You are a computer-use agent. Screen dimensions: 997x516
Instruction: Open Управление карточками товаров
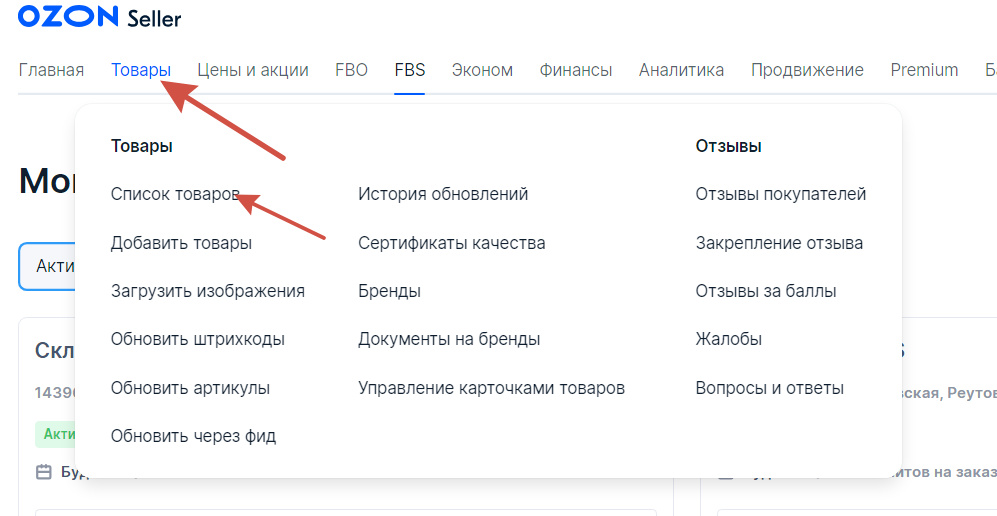pos(492,388)
